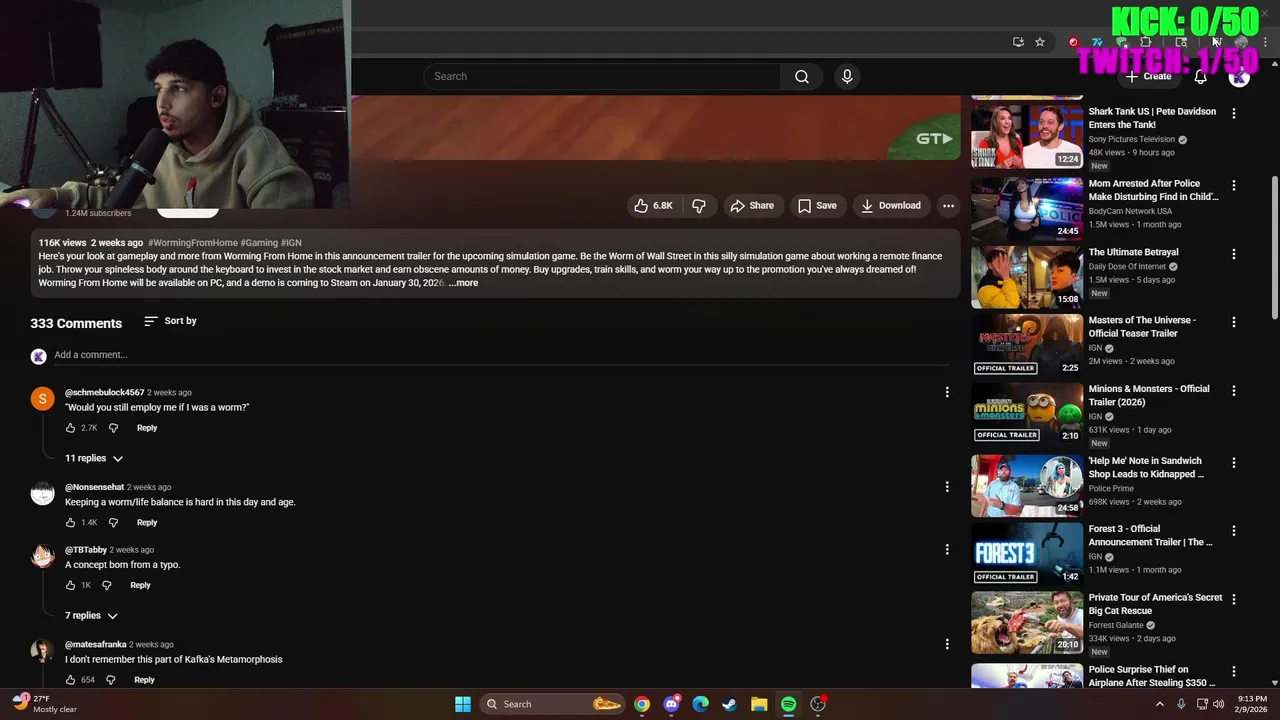The image size is (1280, 720).
Task: Click the #IGN hashtag link
Action: [291, 243]
